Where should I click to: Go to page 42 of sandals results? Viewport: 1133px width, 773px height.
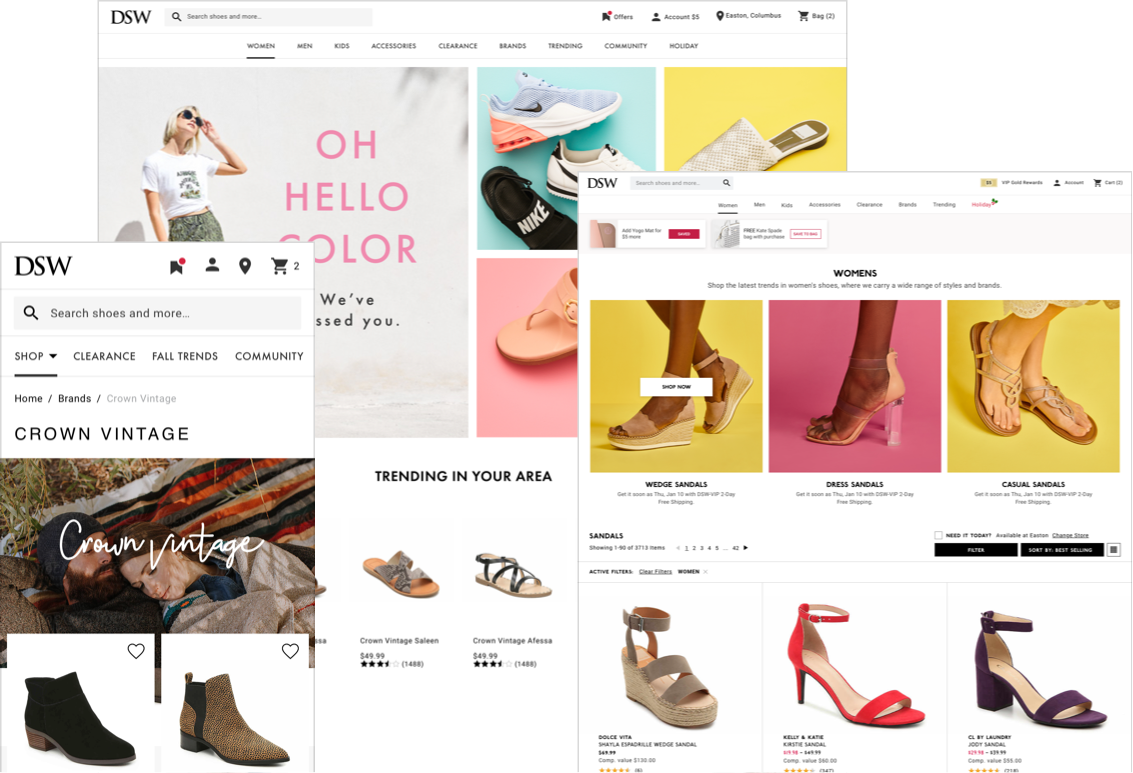736,548
